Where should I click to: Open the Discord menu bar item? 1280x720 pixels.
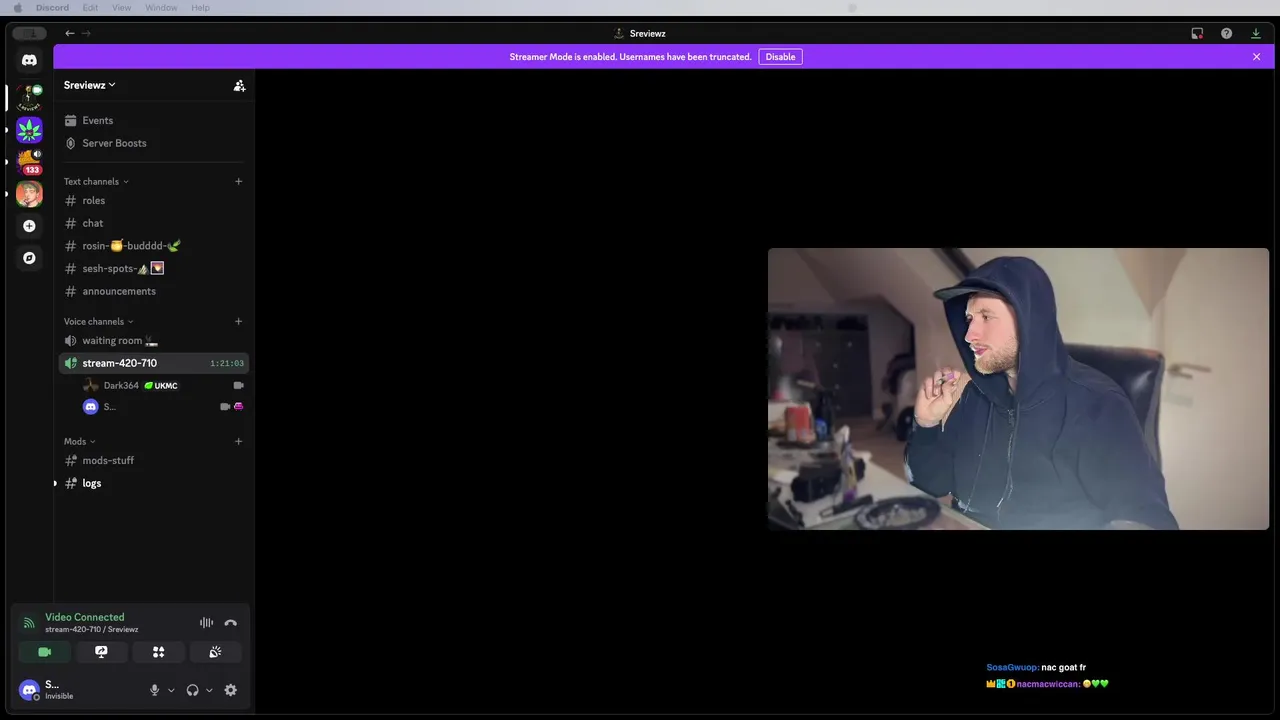coord(52,8)
